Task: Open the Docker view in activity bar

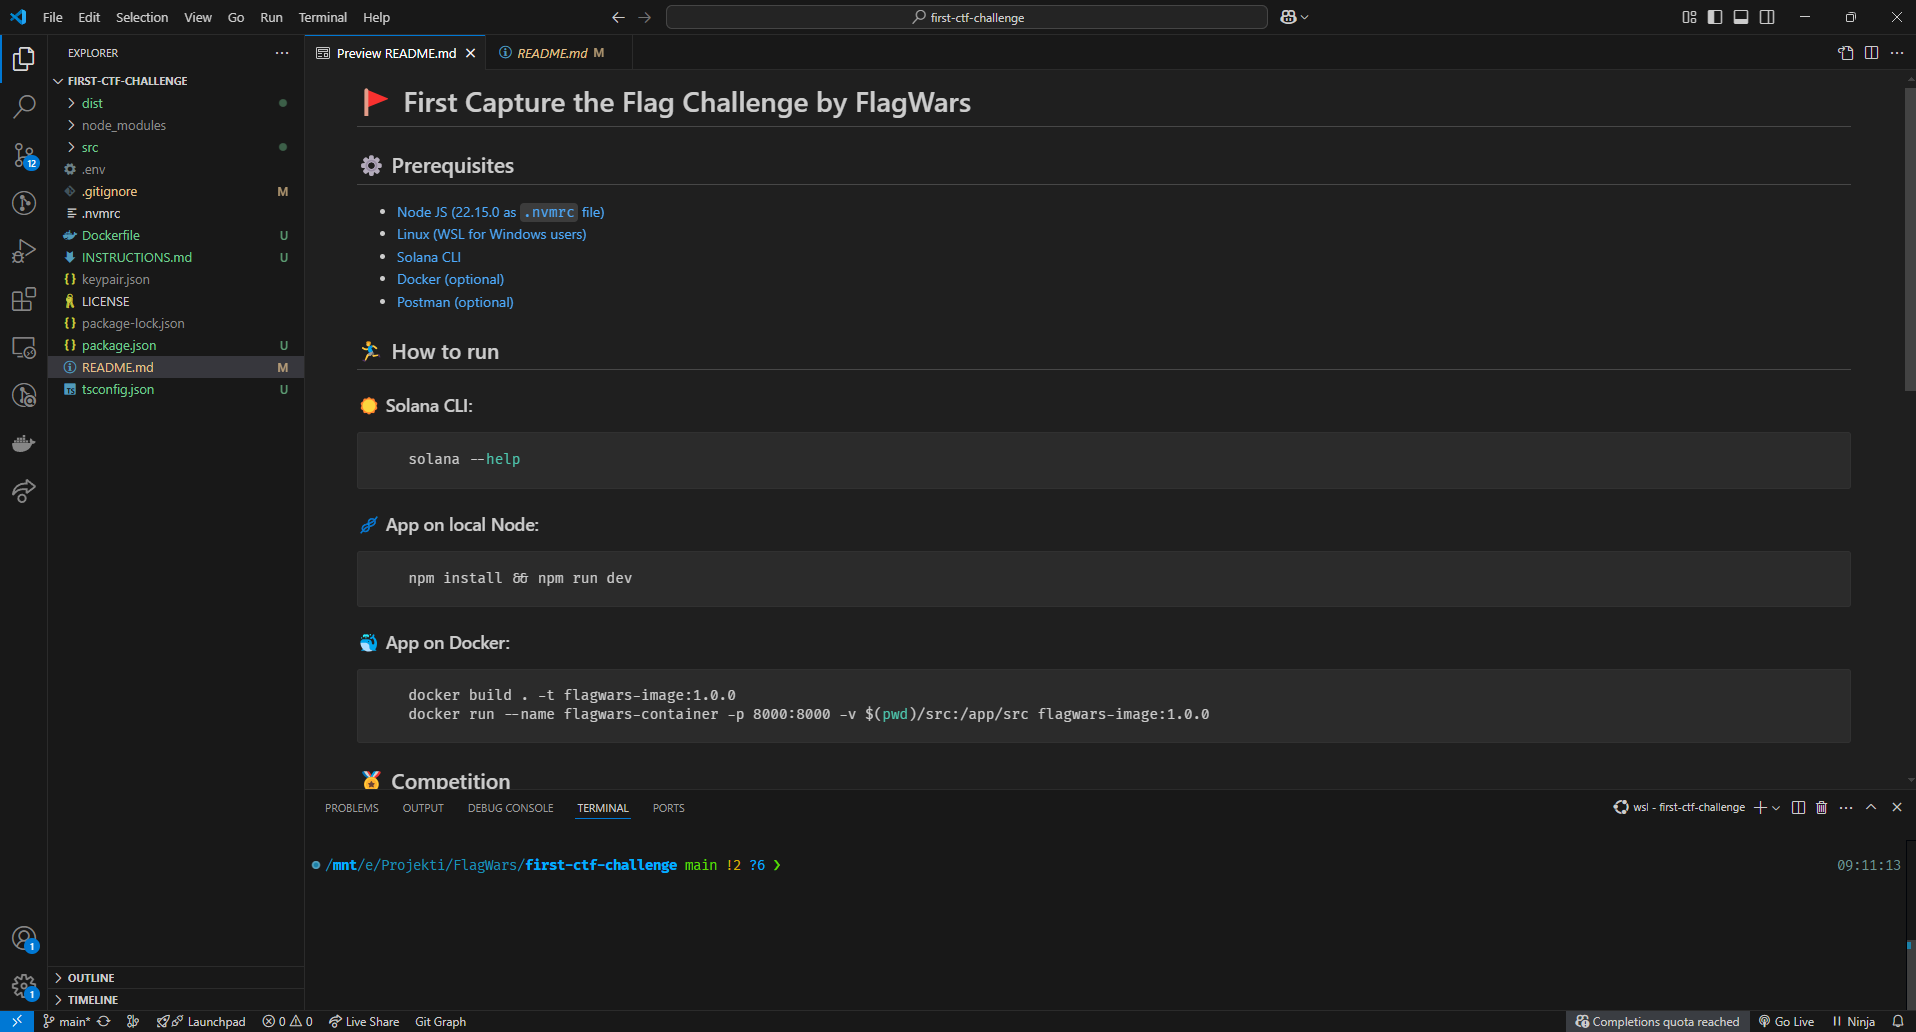Action: [24, 443]
